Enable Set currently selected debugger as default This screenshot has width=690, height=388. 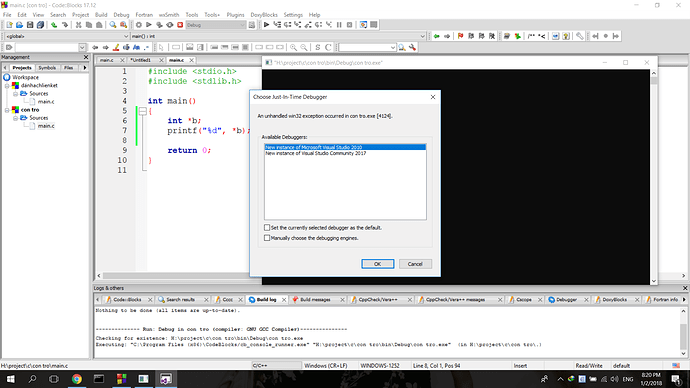point(267,227)
